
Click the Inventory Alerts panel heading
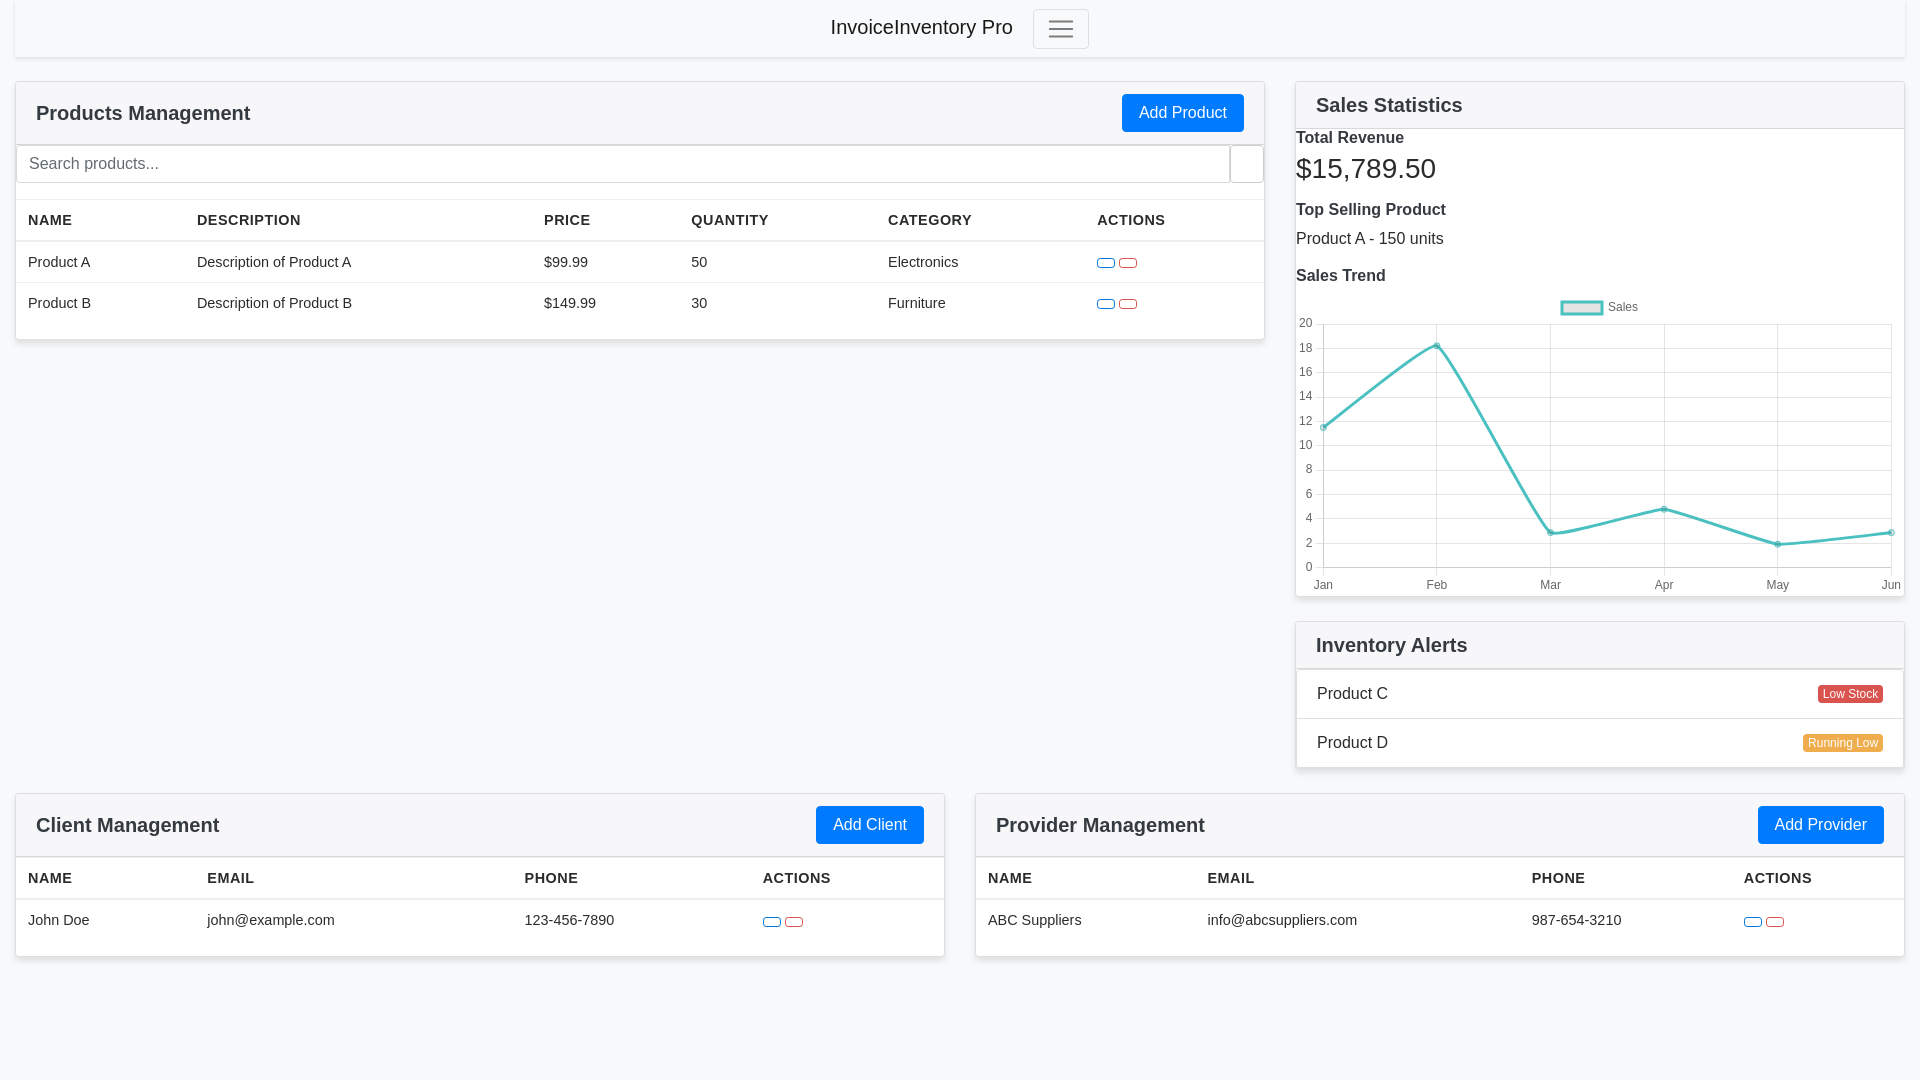click(1392, 645)
